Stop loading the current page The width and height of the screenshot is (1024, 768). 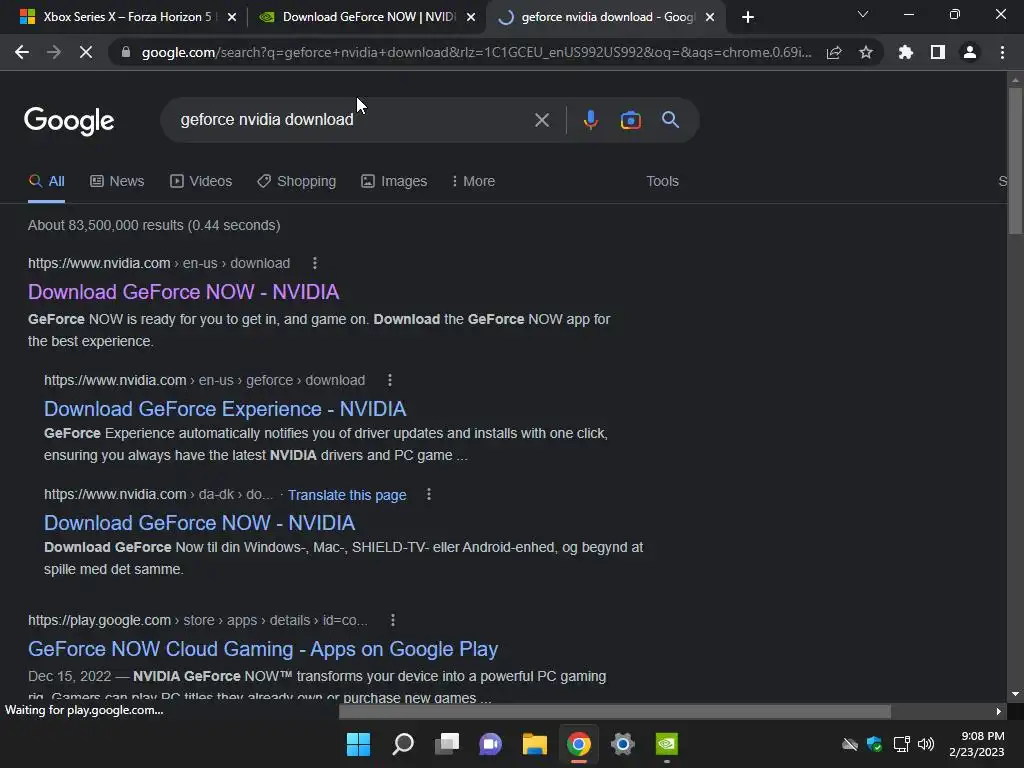click(x=86, y=52)
